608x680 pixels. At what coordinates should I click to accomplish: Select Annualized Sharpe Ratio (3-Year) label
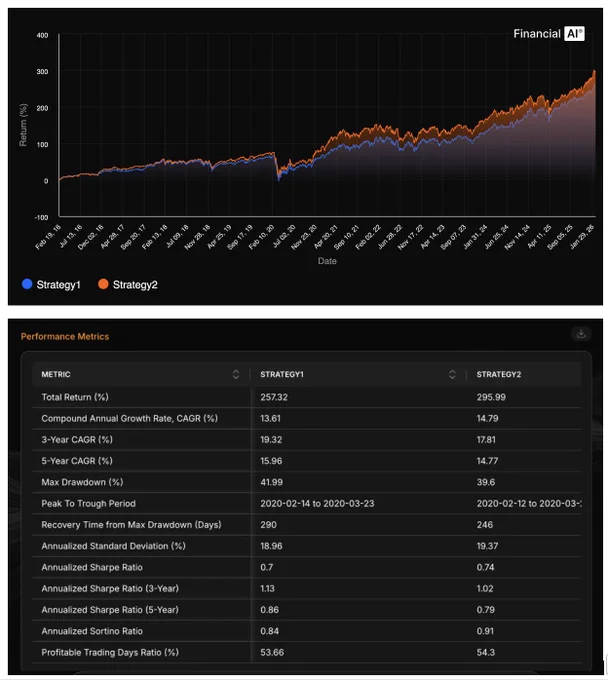coord(110,588)
